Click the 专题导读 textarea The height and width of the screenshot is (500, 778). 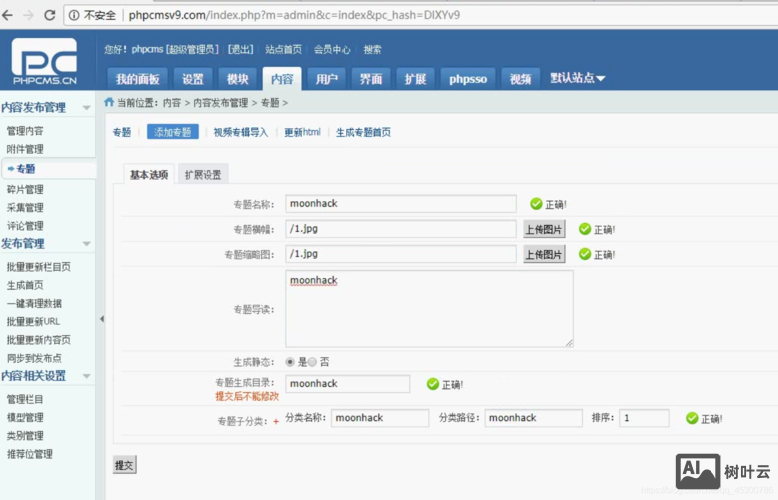click(429, 309)
